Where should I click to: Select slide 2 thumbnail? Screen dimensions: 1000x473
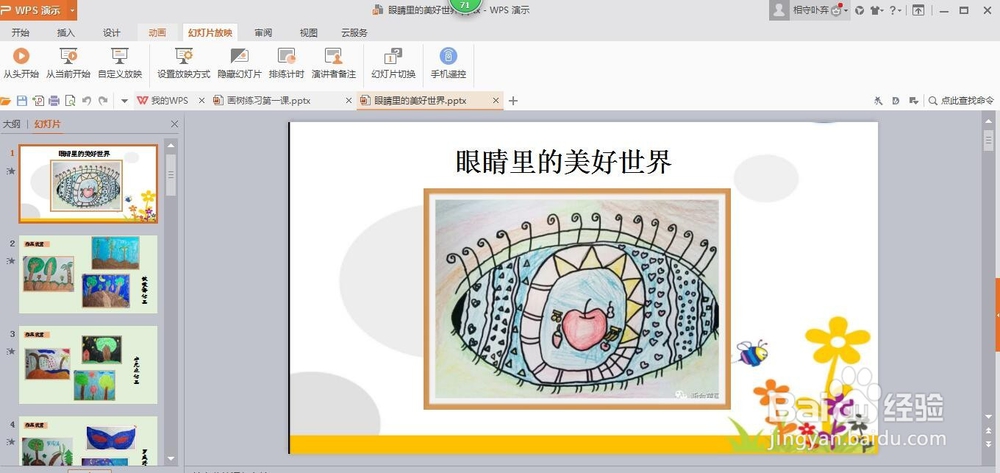88,274
